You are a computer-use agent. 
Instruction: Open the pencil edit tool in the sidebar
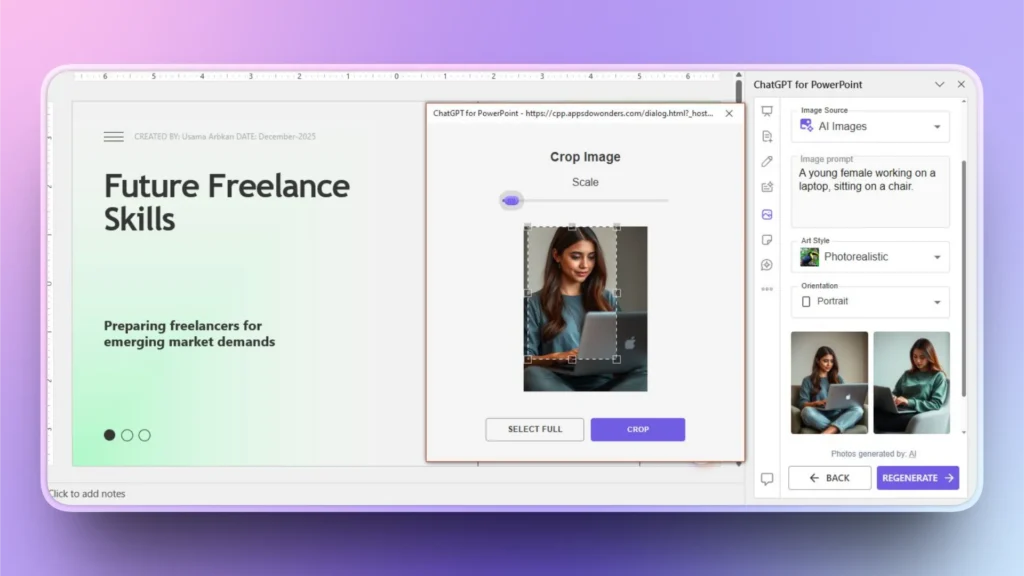pos(767,162)
